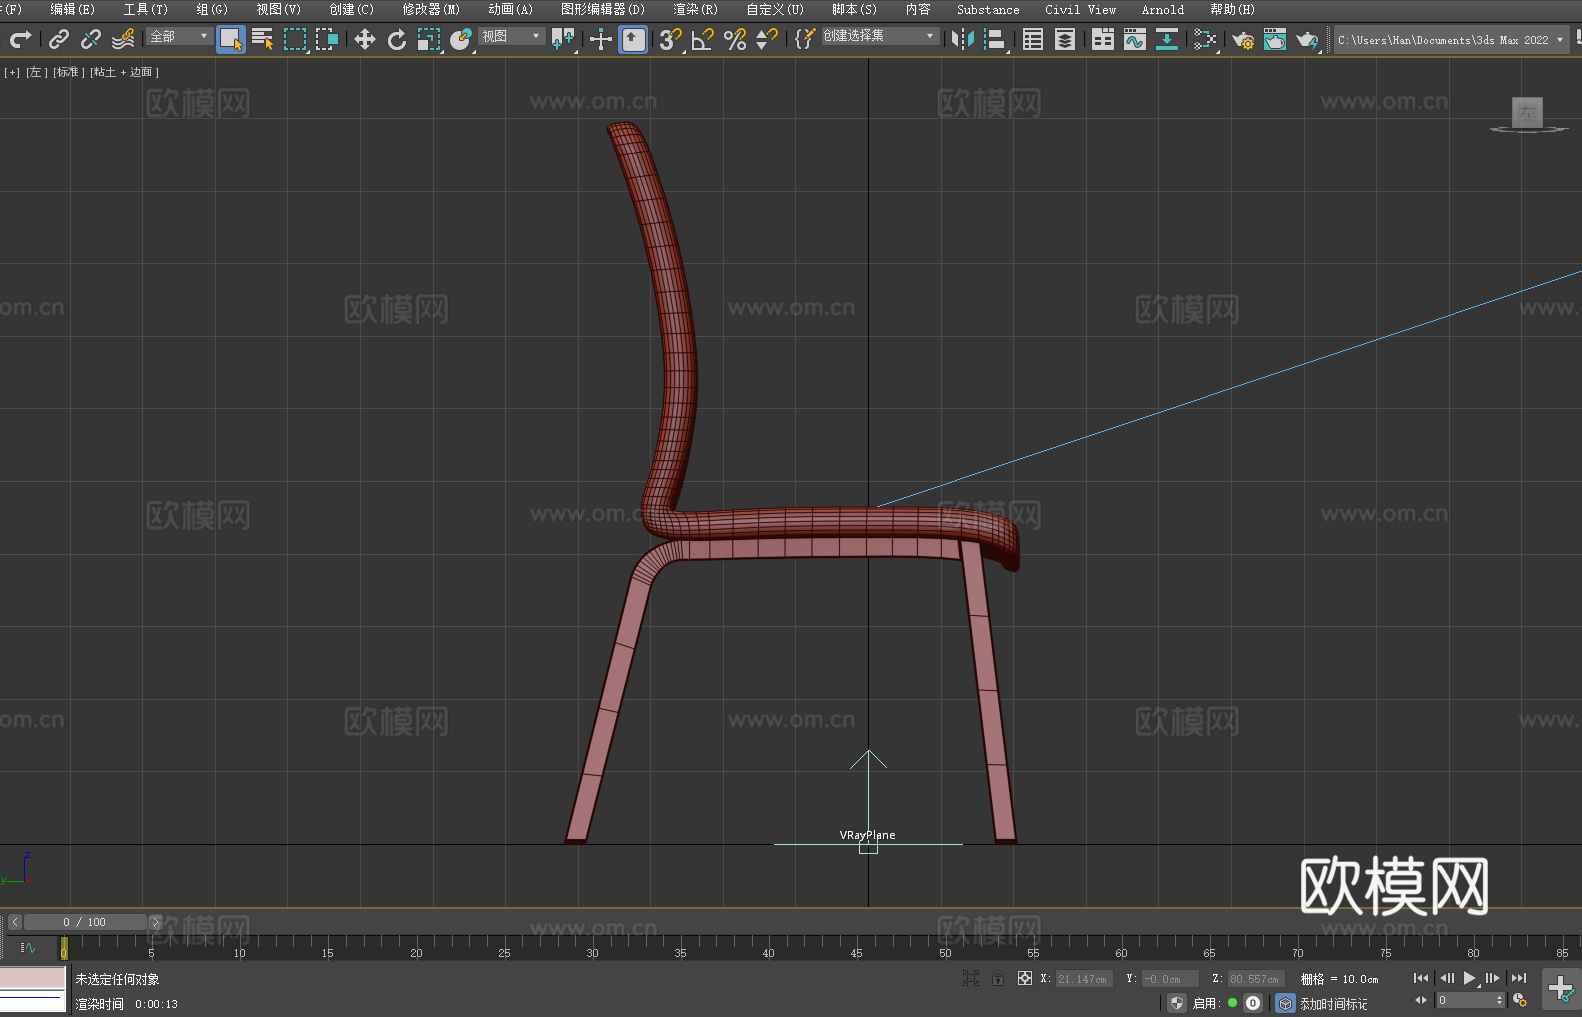Open the Layer Explorer icon
Screen dimensions: 1582x1017
[x=1065, y=39]
